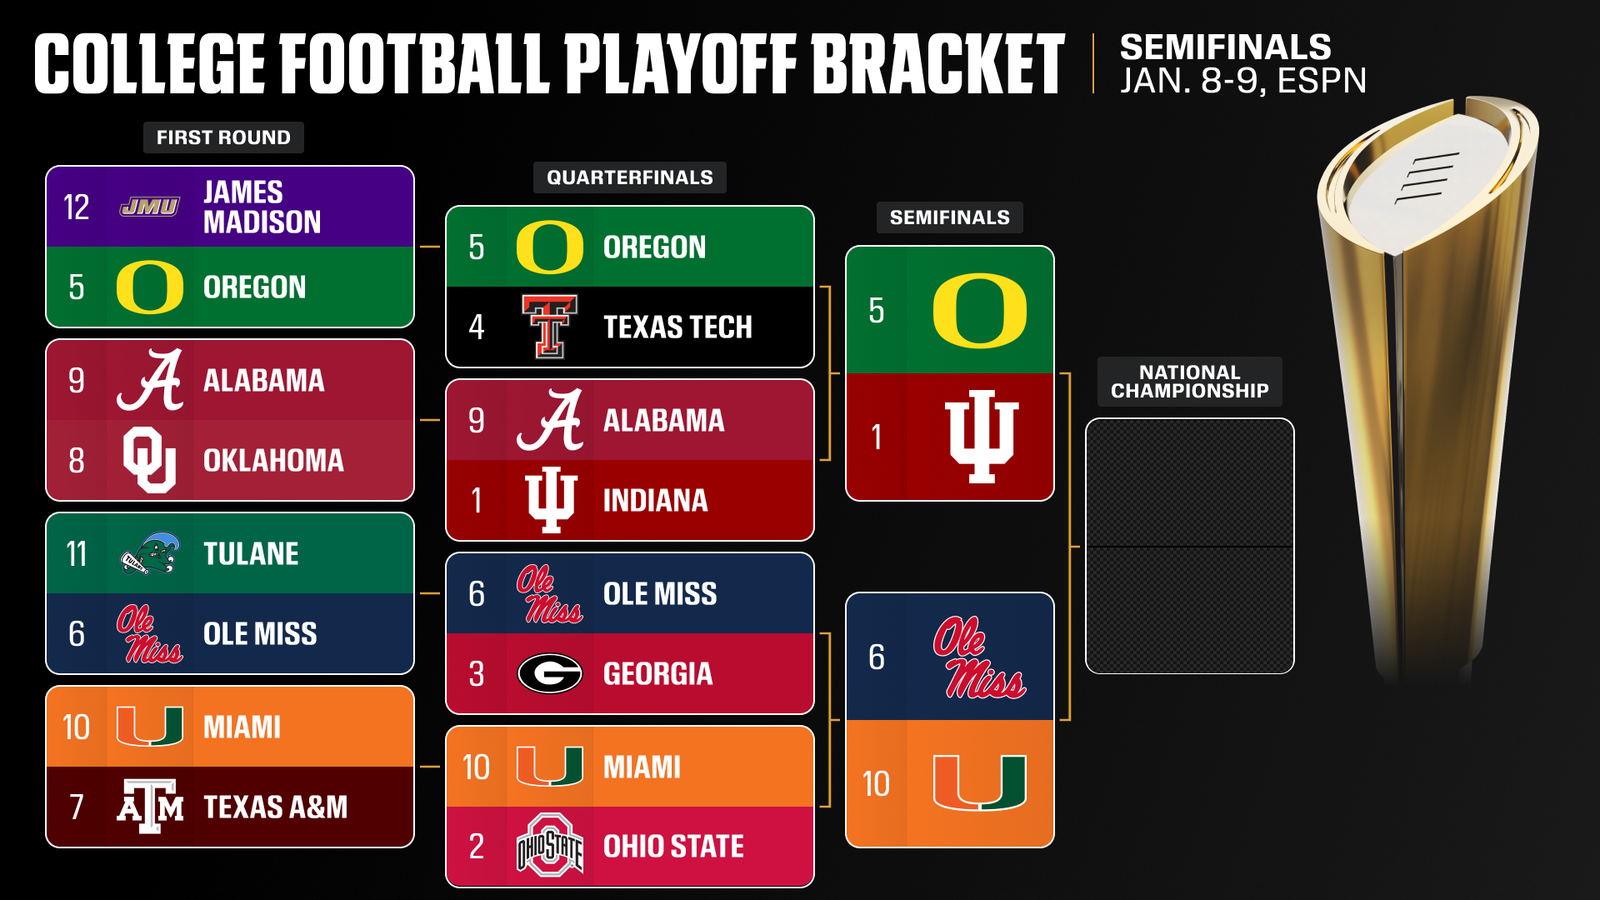Click the Tulane Green Wave logo
This screenshot has width=1600, height=900.
click(150, 553)
